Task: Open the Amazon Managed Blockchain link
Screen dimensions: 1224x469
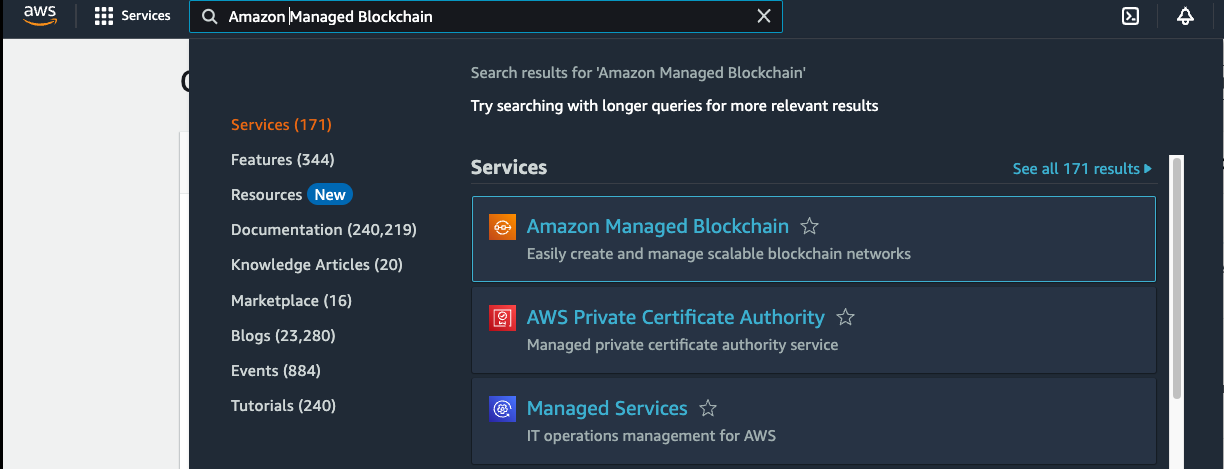Action: coord(658,227)
